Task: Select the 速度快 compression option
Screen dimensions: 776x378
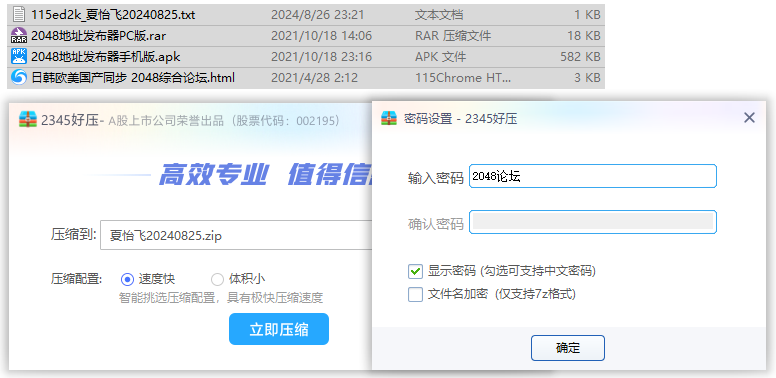Action: [x=127, y=280]
